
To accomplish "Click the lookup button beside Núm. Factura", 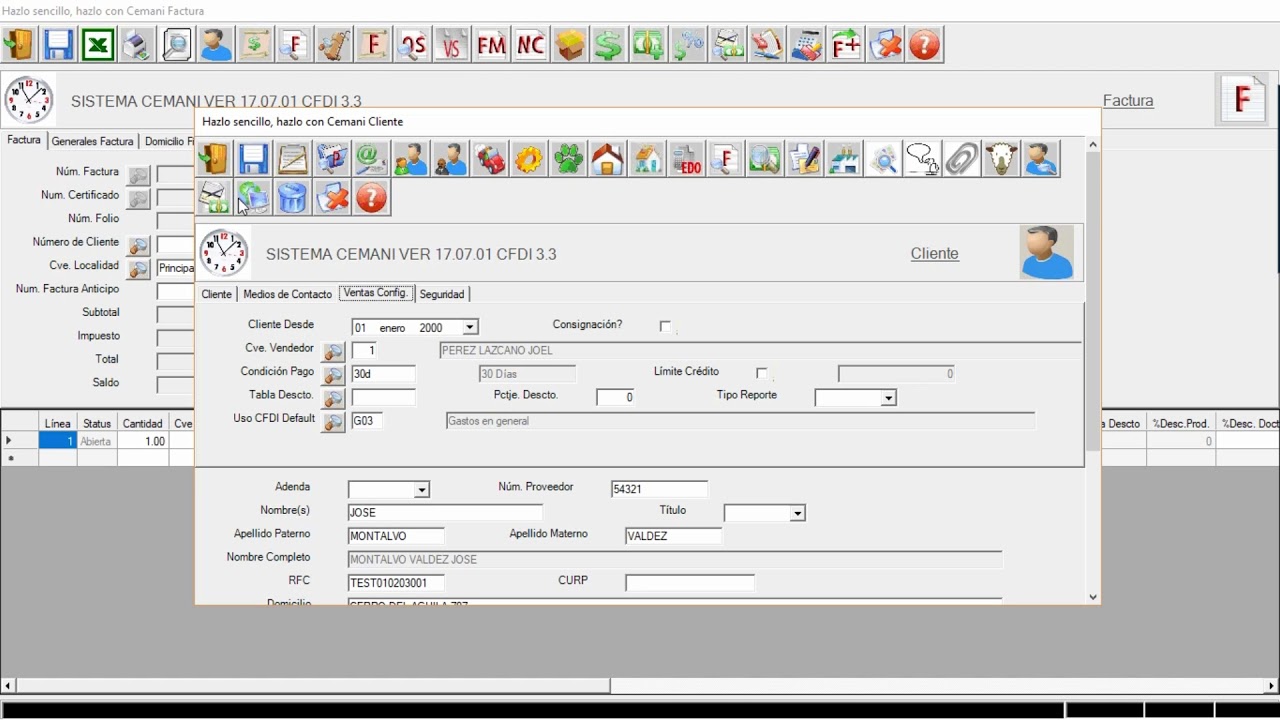I will [139, 175].
